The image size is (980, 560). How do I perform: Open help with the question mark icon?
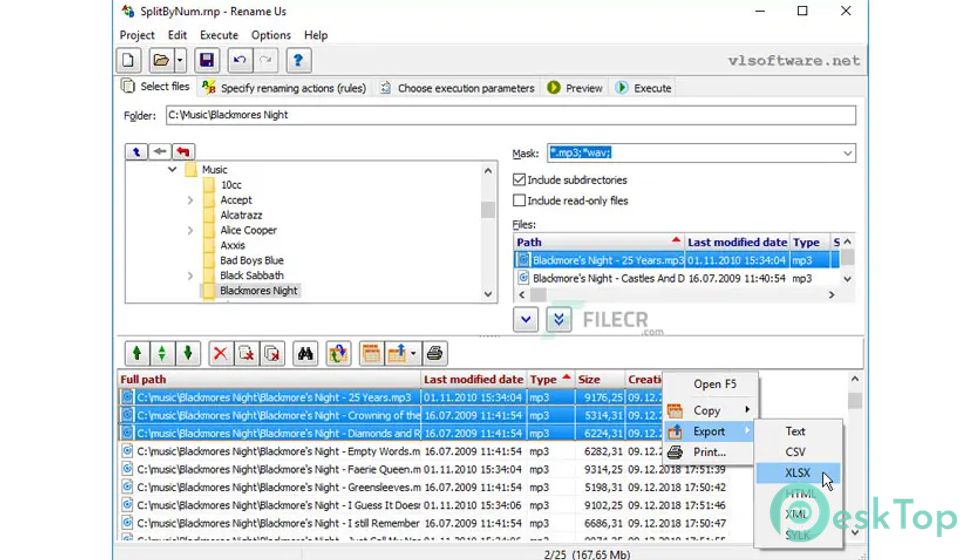(x=298, y=61)
